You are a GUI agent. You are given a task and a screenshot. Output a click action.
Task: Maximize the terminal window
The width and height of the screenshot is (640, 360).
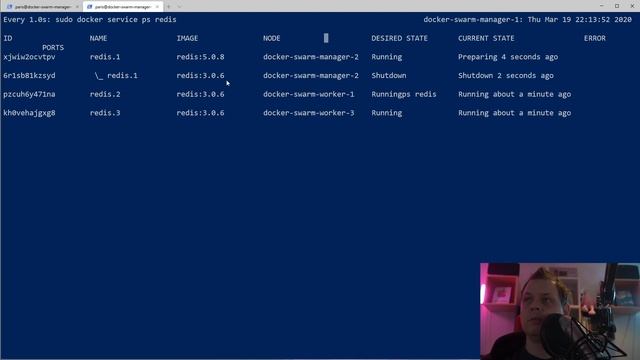coord(617,6)
